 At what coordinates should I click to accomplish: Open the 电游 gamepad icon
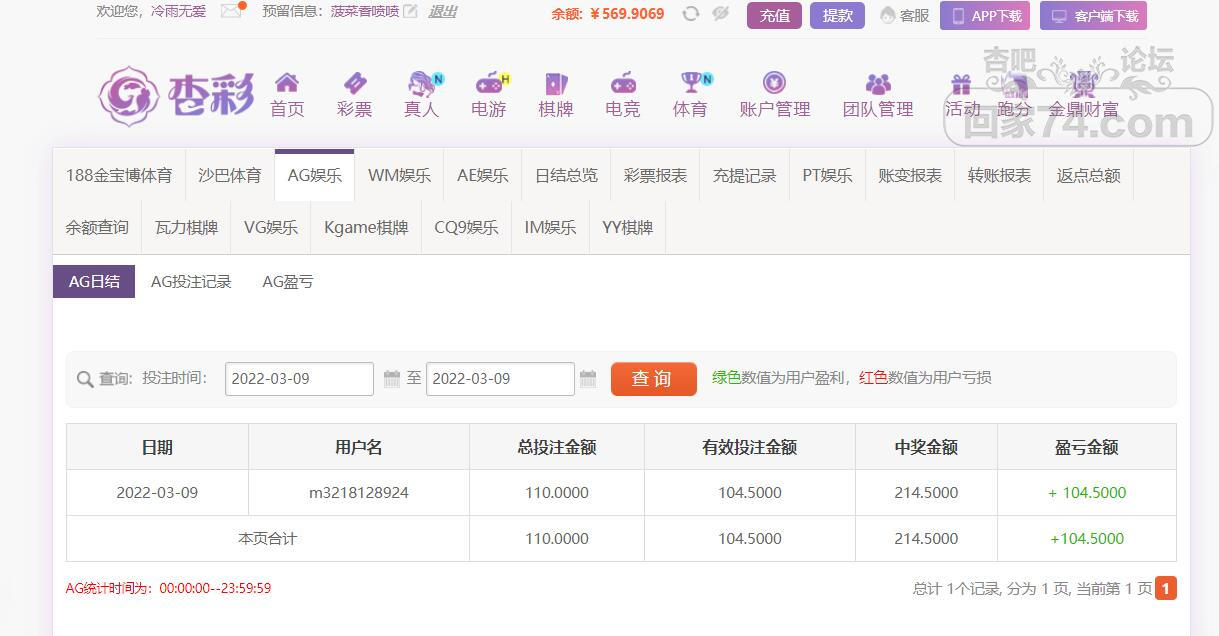click(489, 83)
